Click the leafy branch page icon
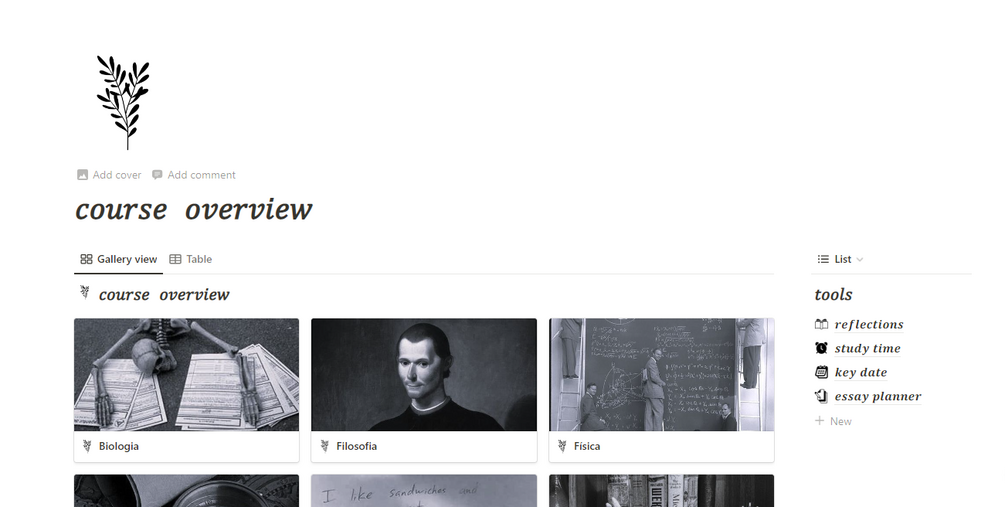The image size is (1005, 507). (123, 103)
